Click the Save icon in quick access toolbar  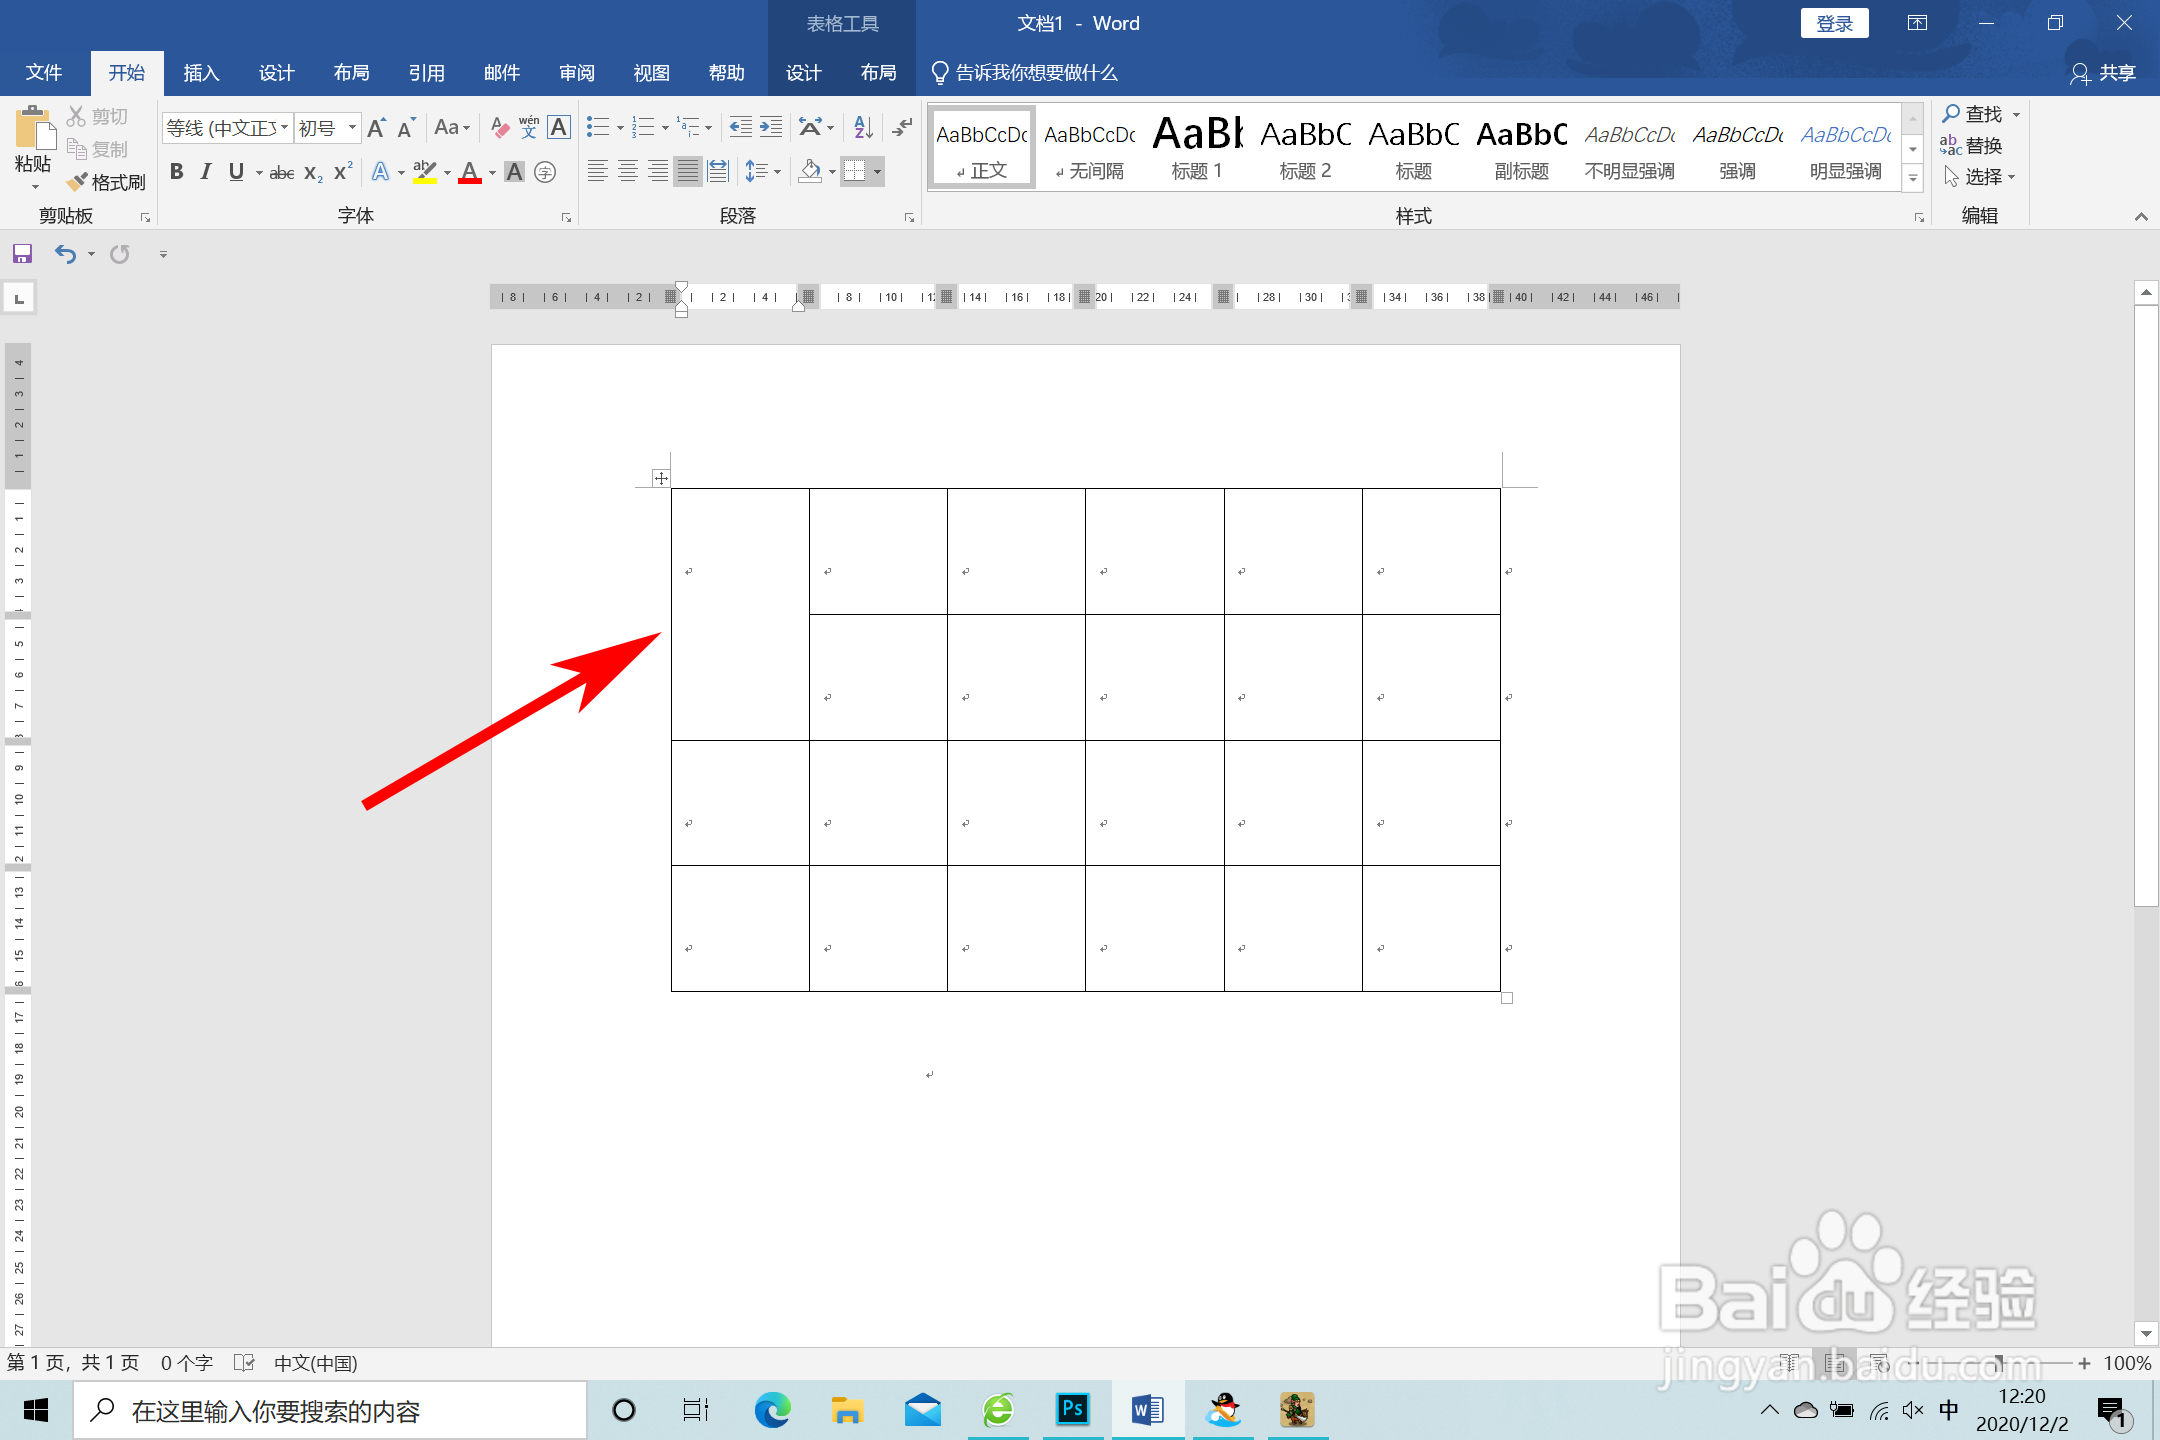[22, 254]
